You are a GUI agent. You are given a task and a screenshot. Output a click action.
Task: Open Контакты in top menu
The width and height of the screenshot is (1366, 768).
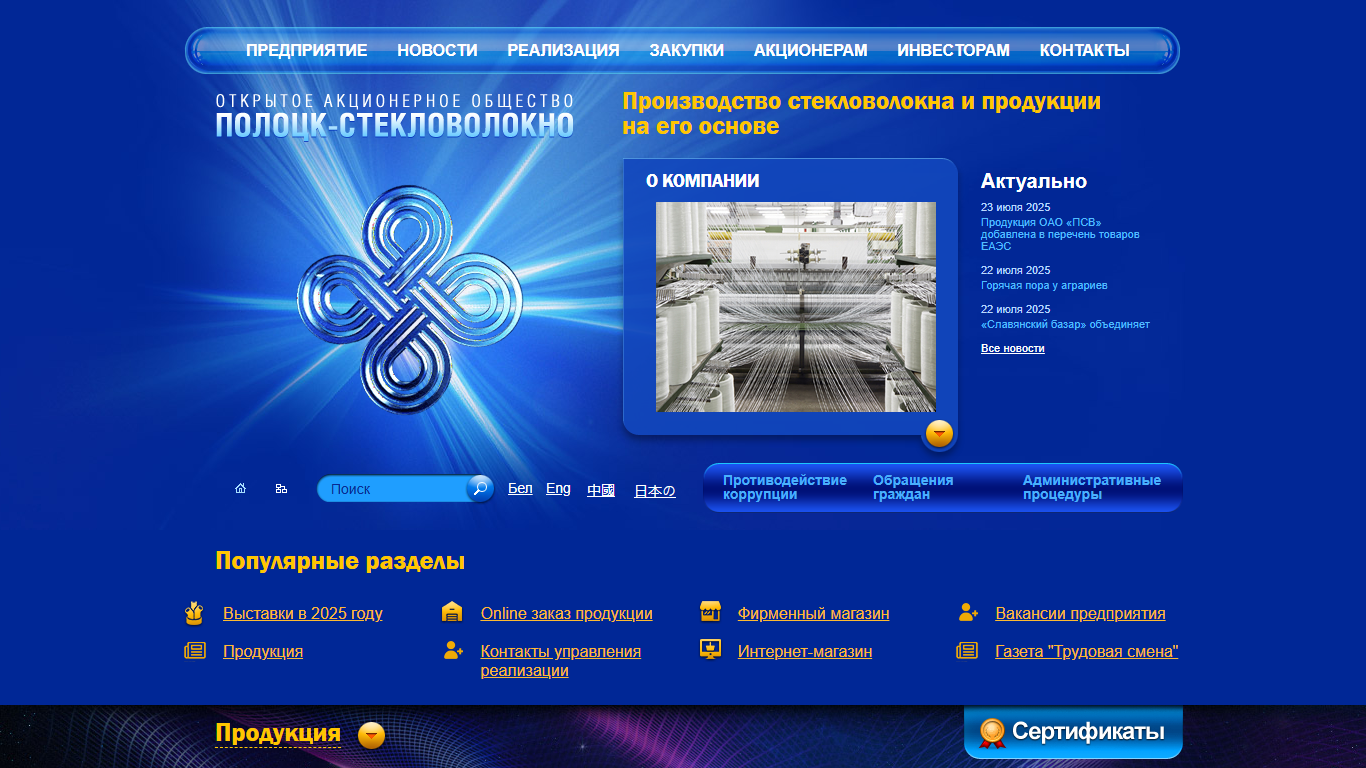(x=1084, y=50)
